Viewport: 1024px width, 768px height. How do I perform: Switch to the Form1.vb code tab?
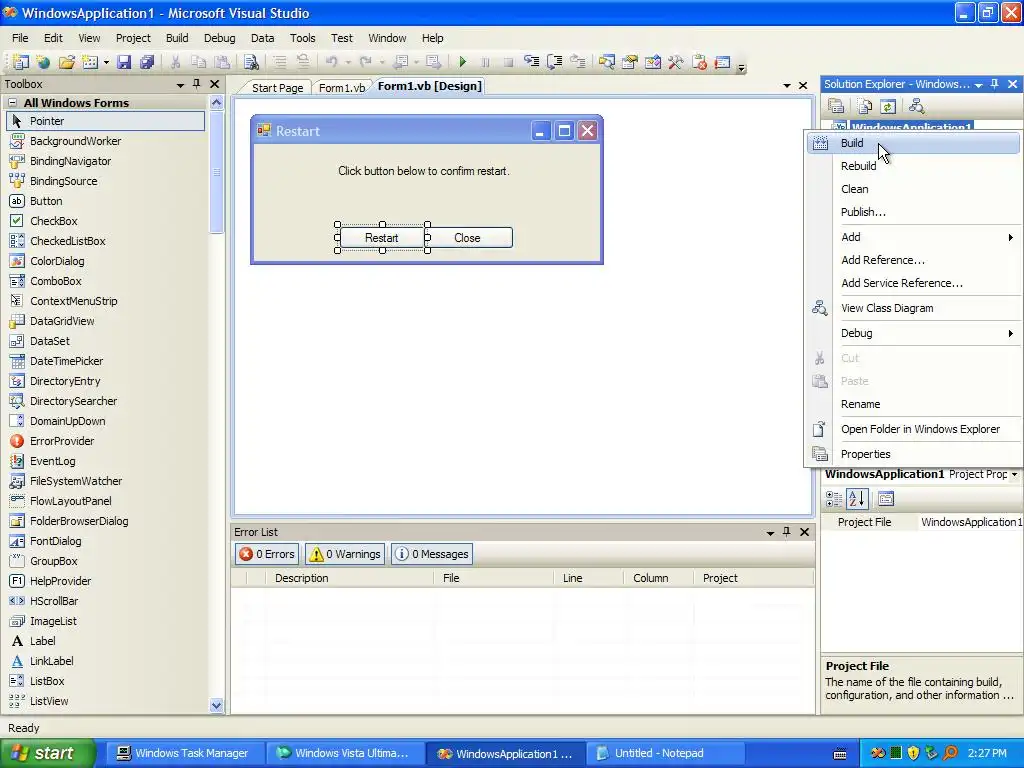coord(342,88)
